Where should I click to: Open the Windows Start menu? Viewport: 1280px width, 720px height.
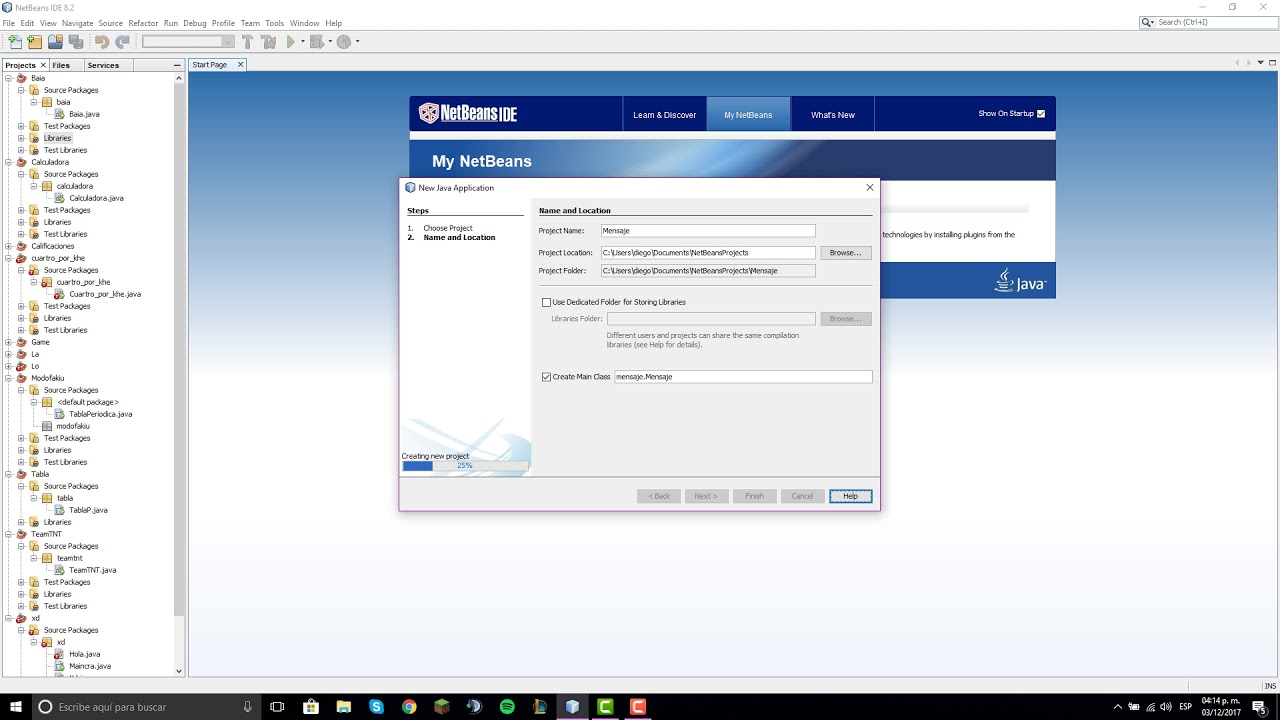click(15, 707)
